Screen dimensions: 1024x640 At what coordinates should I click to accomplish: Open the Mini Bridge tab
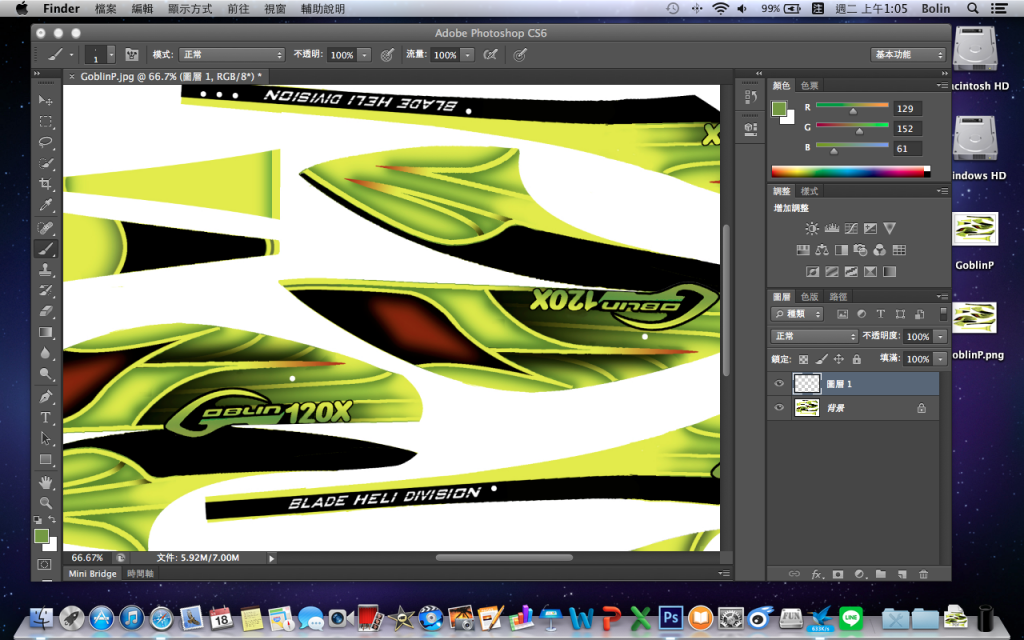point(92,573)
